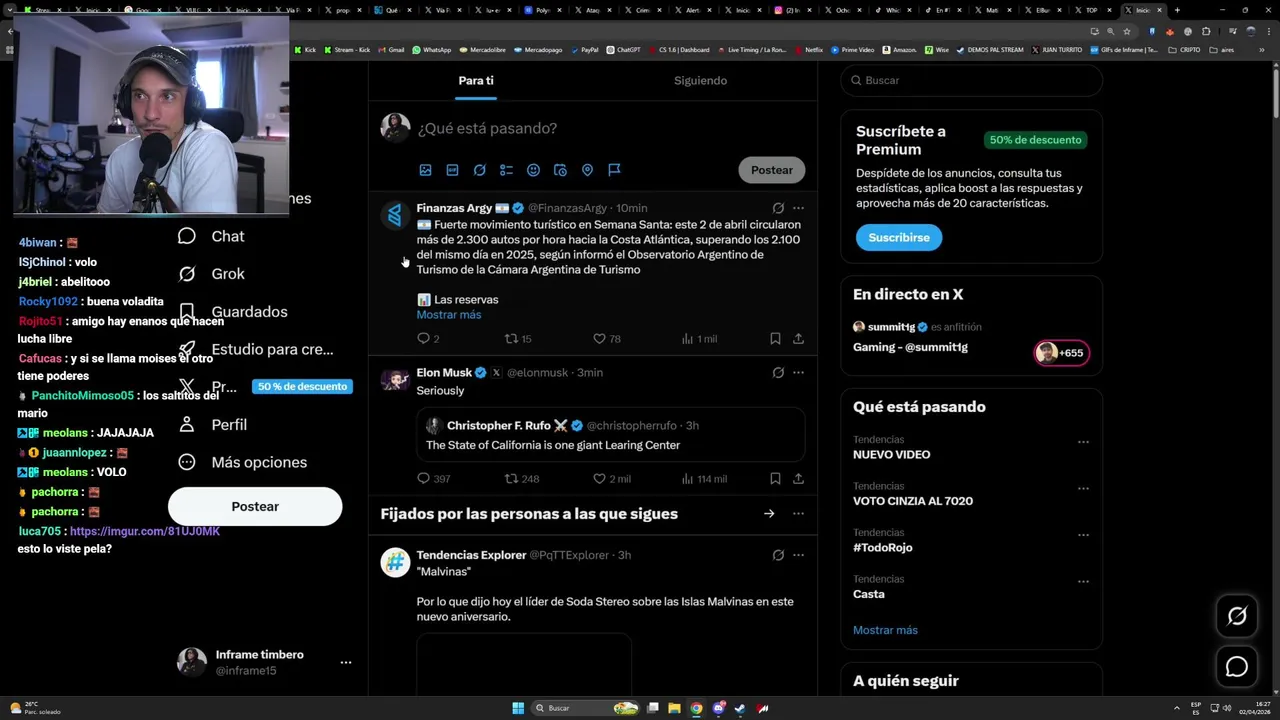Add a poll to the post

(506, 170)
